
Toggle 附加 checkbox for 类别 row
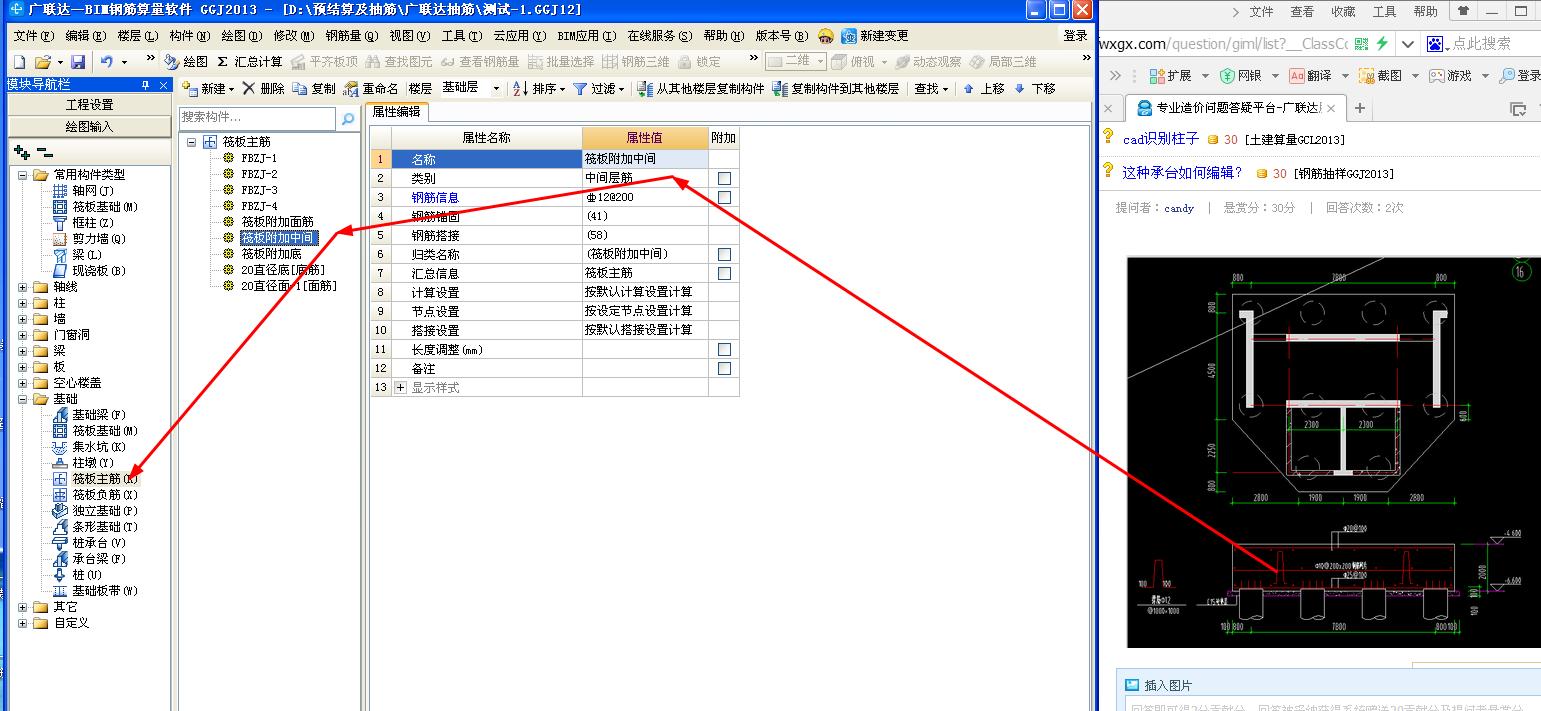click(724, 178)
